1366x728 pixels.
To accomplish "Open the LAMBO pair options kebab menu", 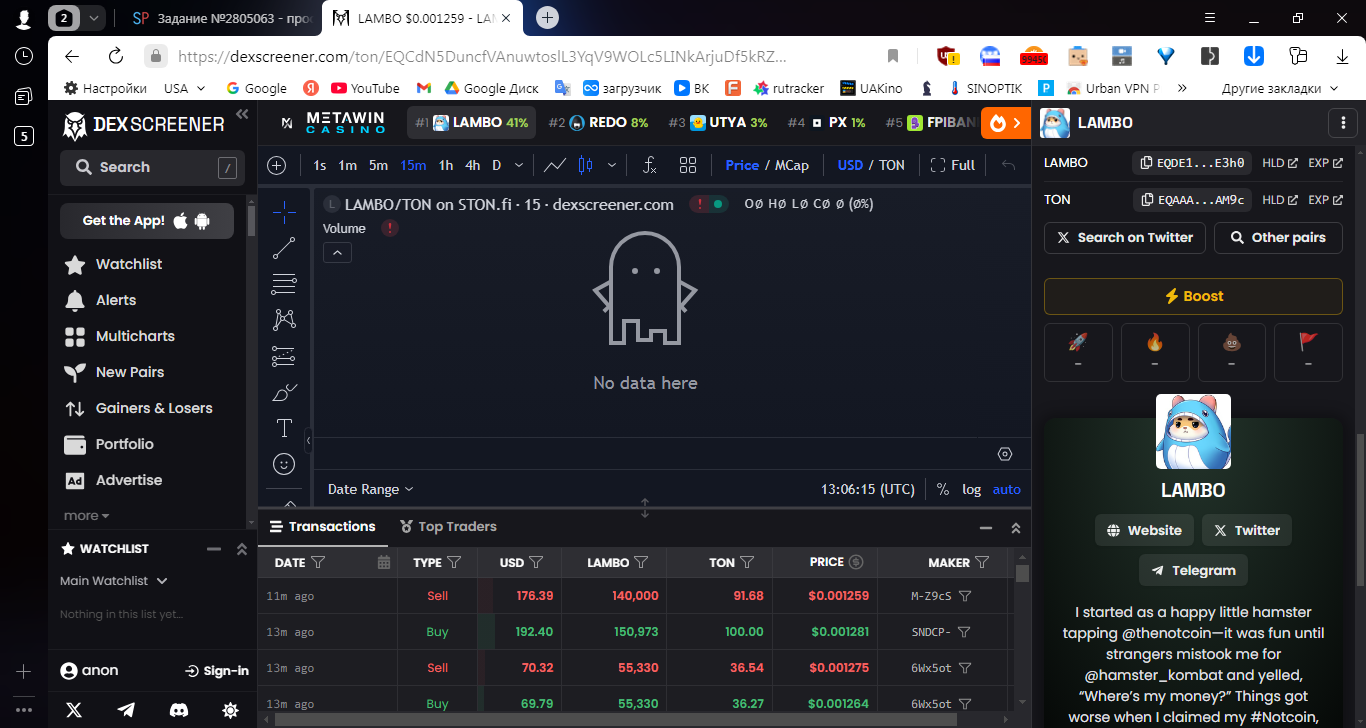I will [1342, 123].
